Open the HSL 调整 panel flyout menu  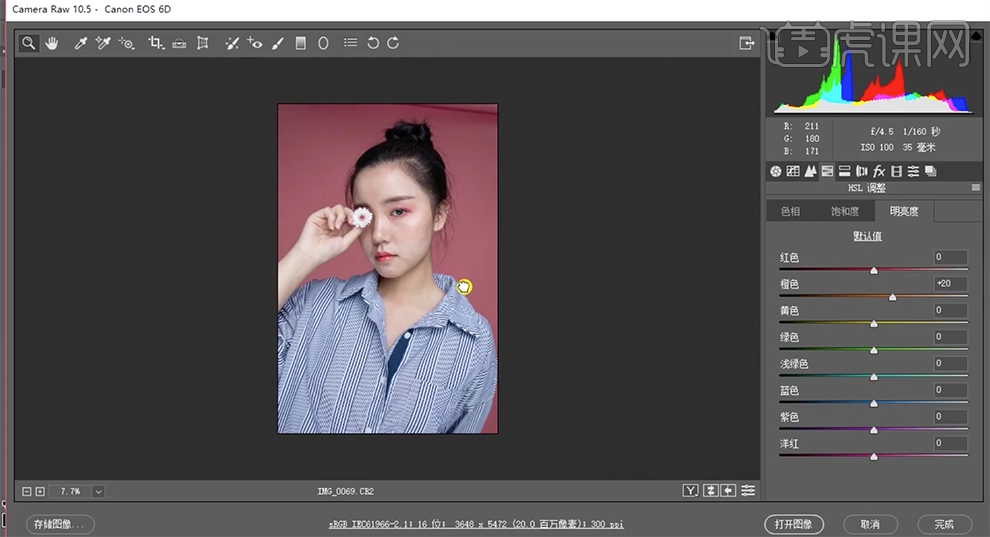976,187
